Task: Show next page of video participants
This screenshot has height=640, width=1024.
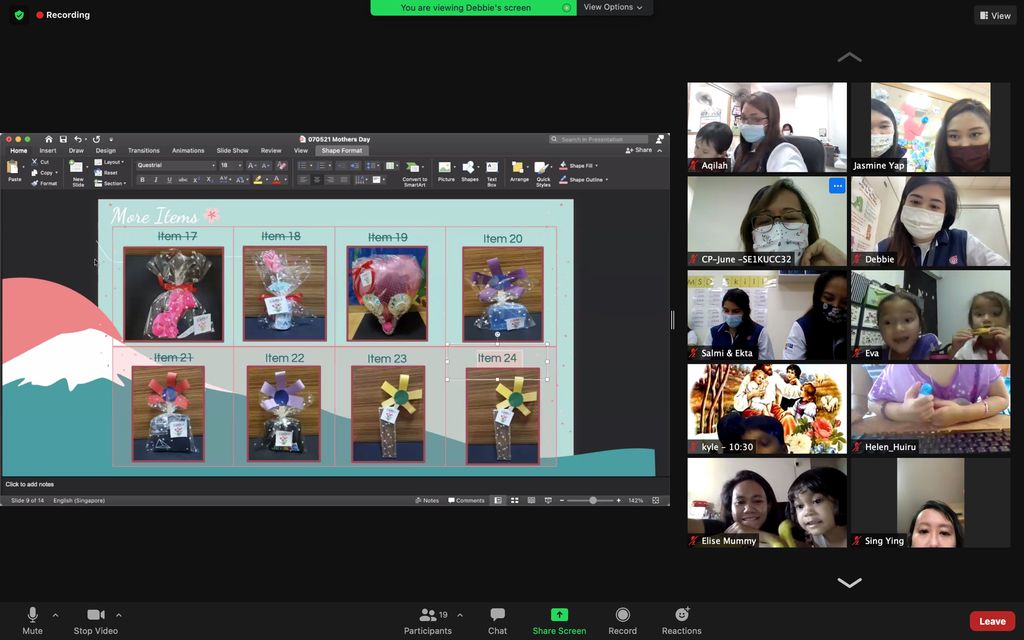Action: 849,582
